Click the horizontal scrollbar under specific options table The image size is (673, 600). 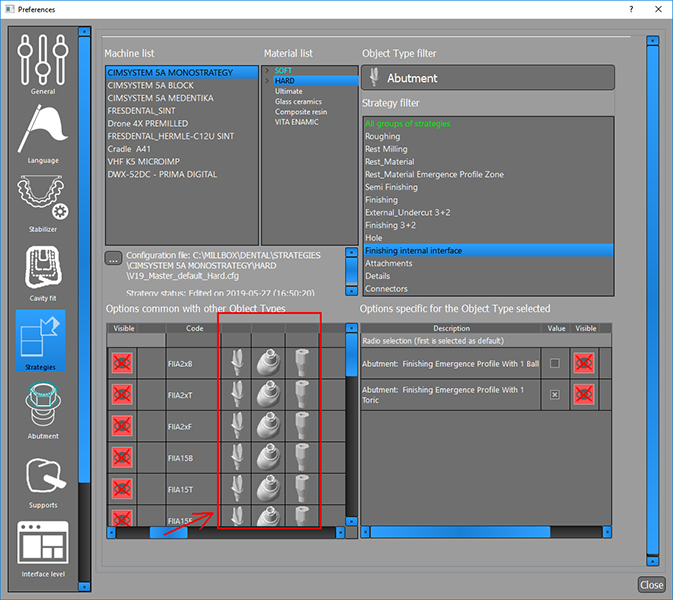click(460, 532)
